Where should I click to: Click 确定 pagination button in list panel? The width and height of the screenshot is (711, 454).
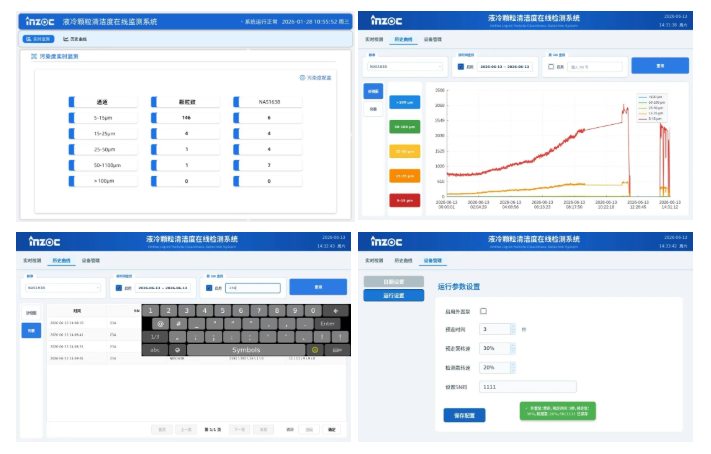pos(332,430)
